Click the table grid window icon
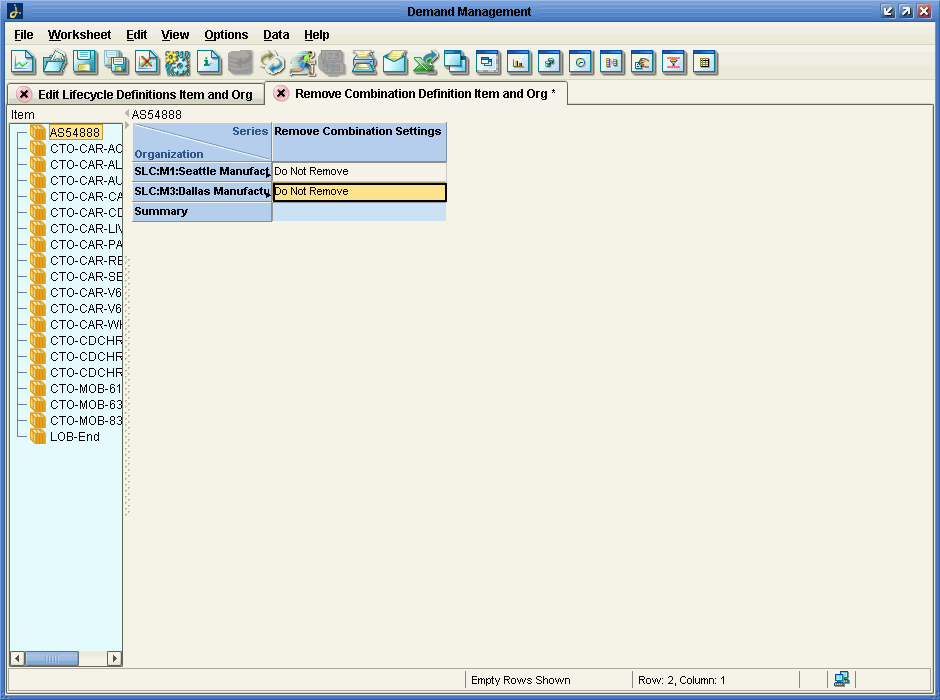This screenshot has height=700, width=940. pyautogui.click(x=704, y=62)
